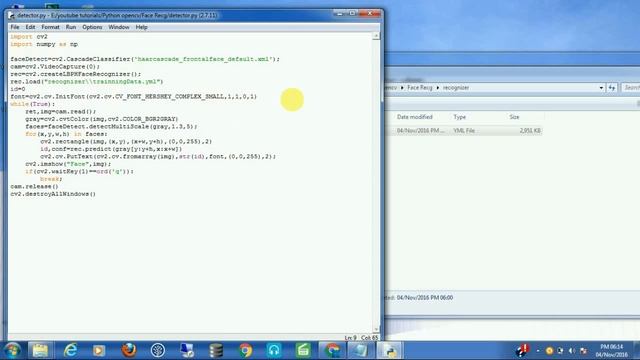Click the 'rec.load' line in the code
This screenshot has width=640, height=360.
pos(87,82)
